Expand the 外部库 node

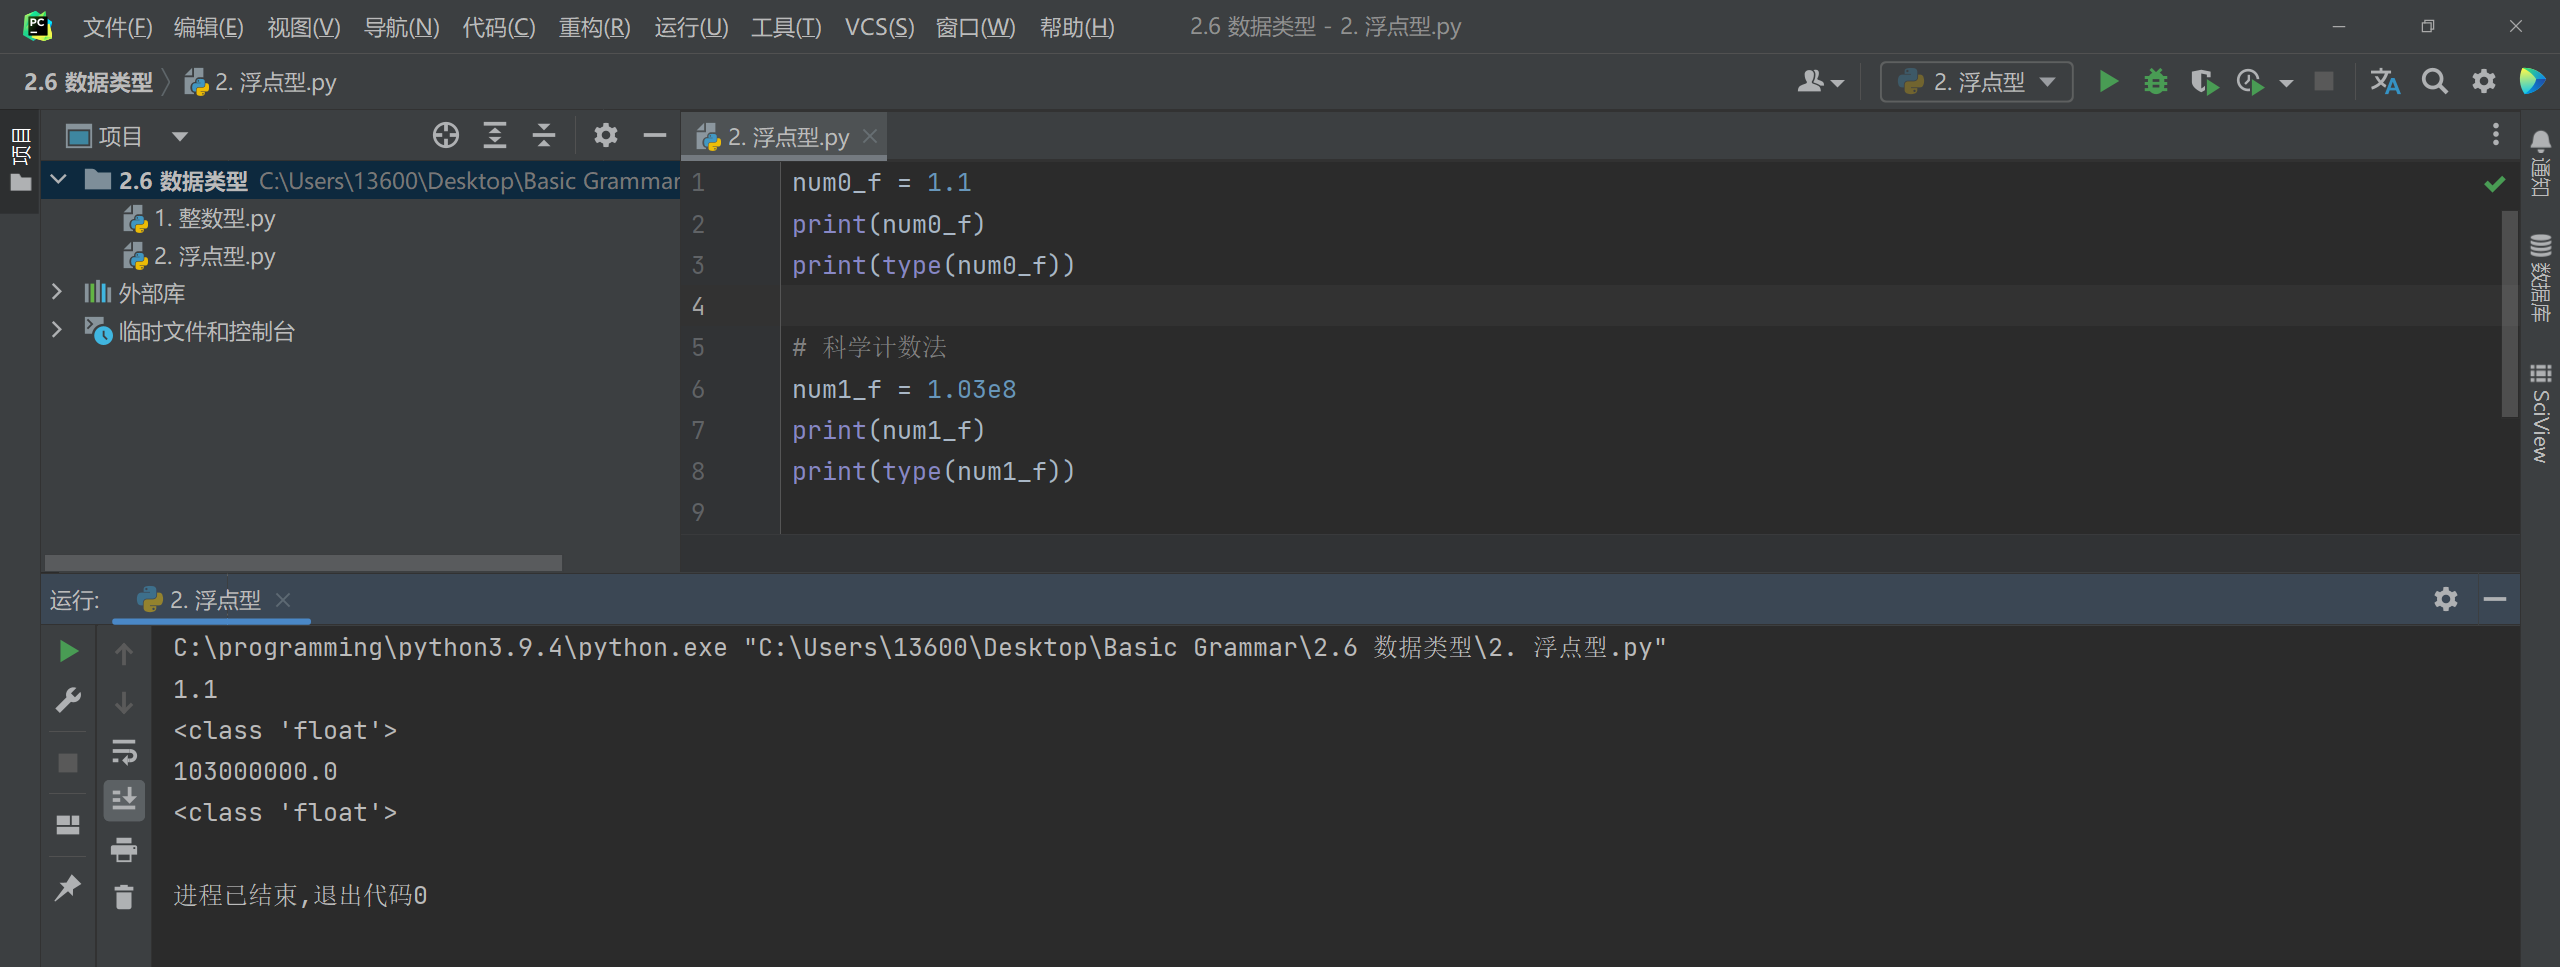click(x=57, y=292)
